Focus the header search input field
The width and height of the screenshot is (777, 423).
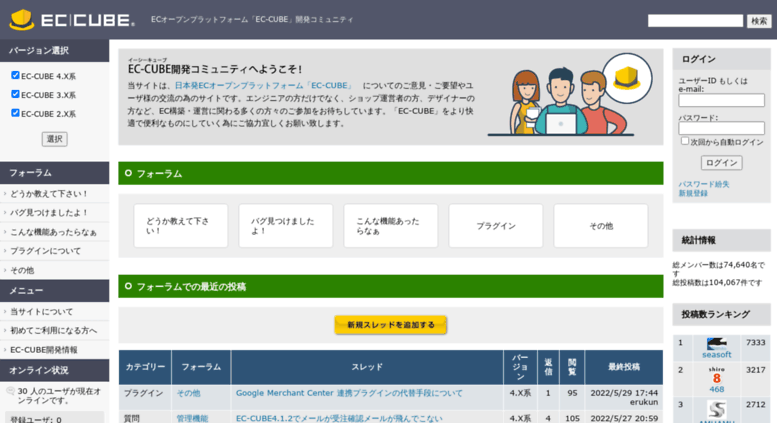(x=695, y=21)
